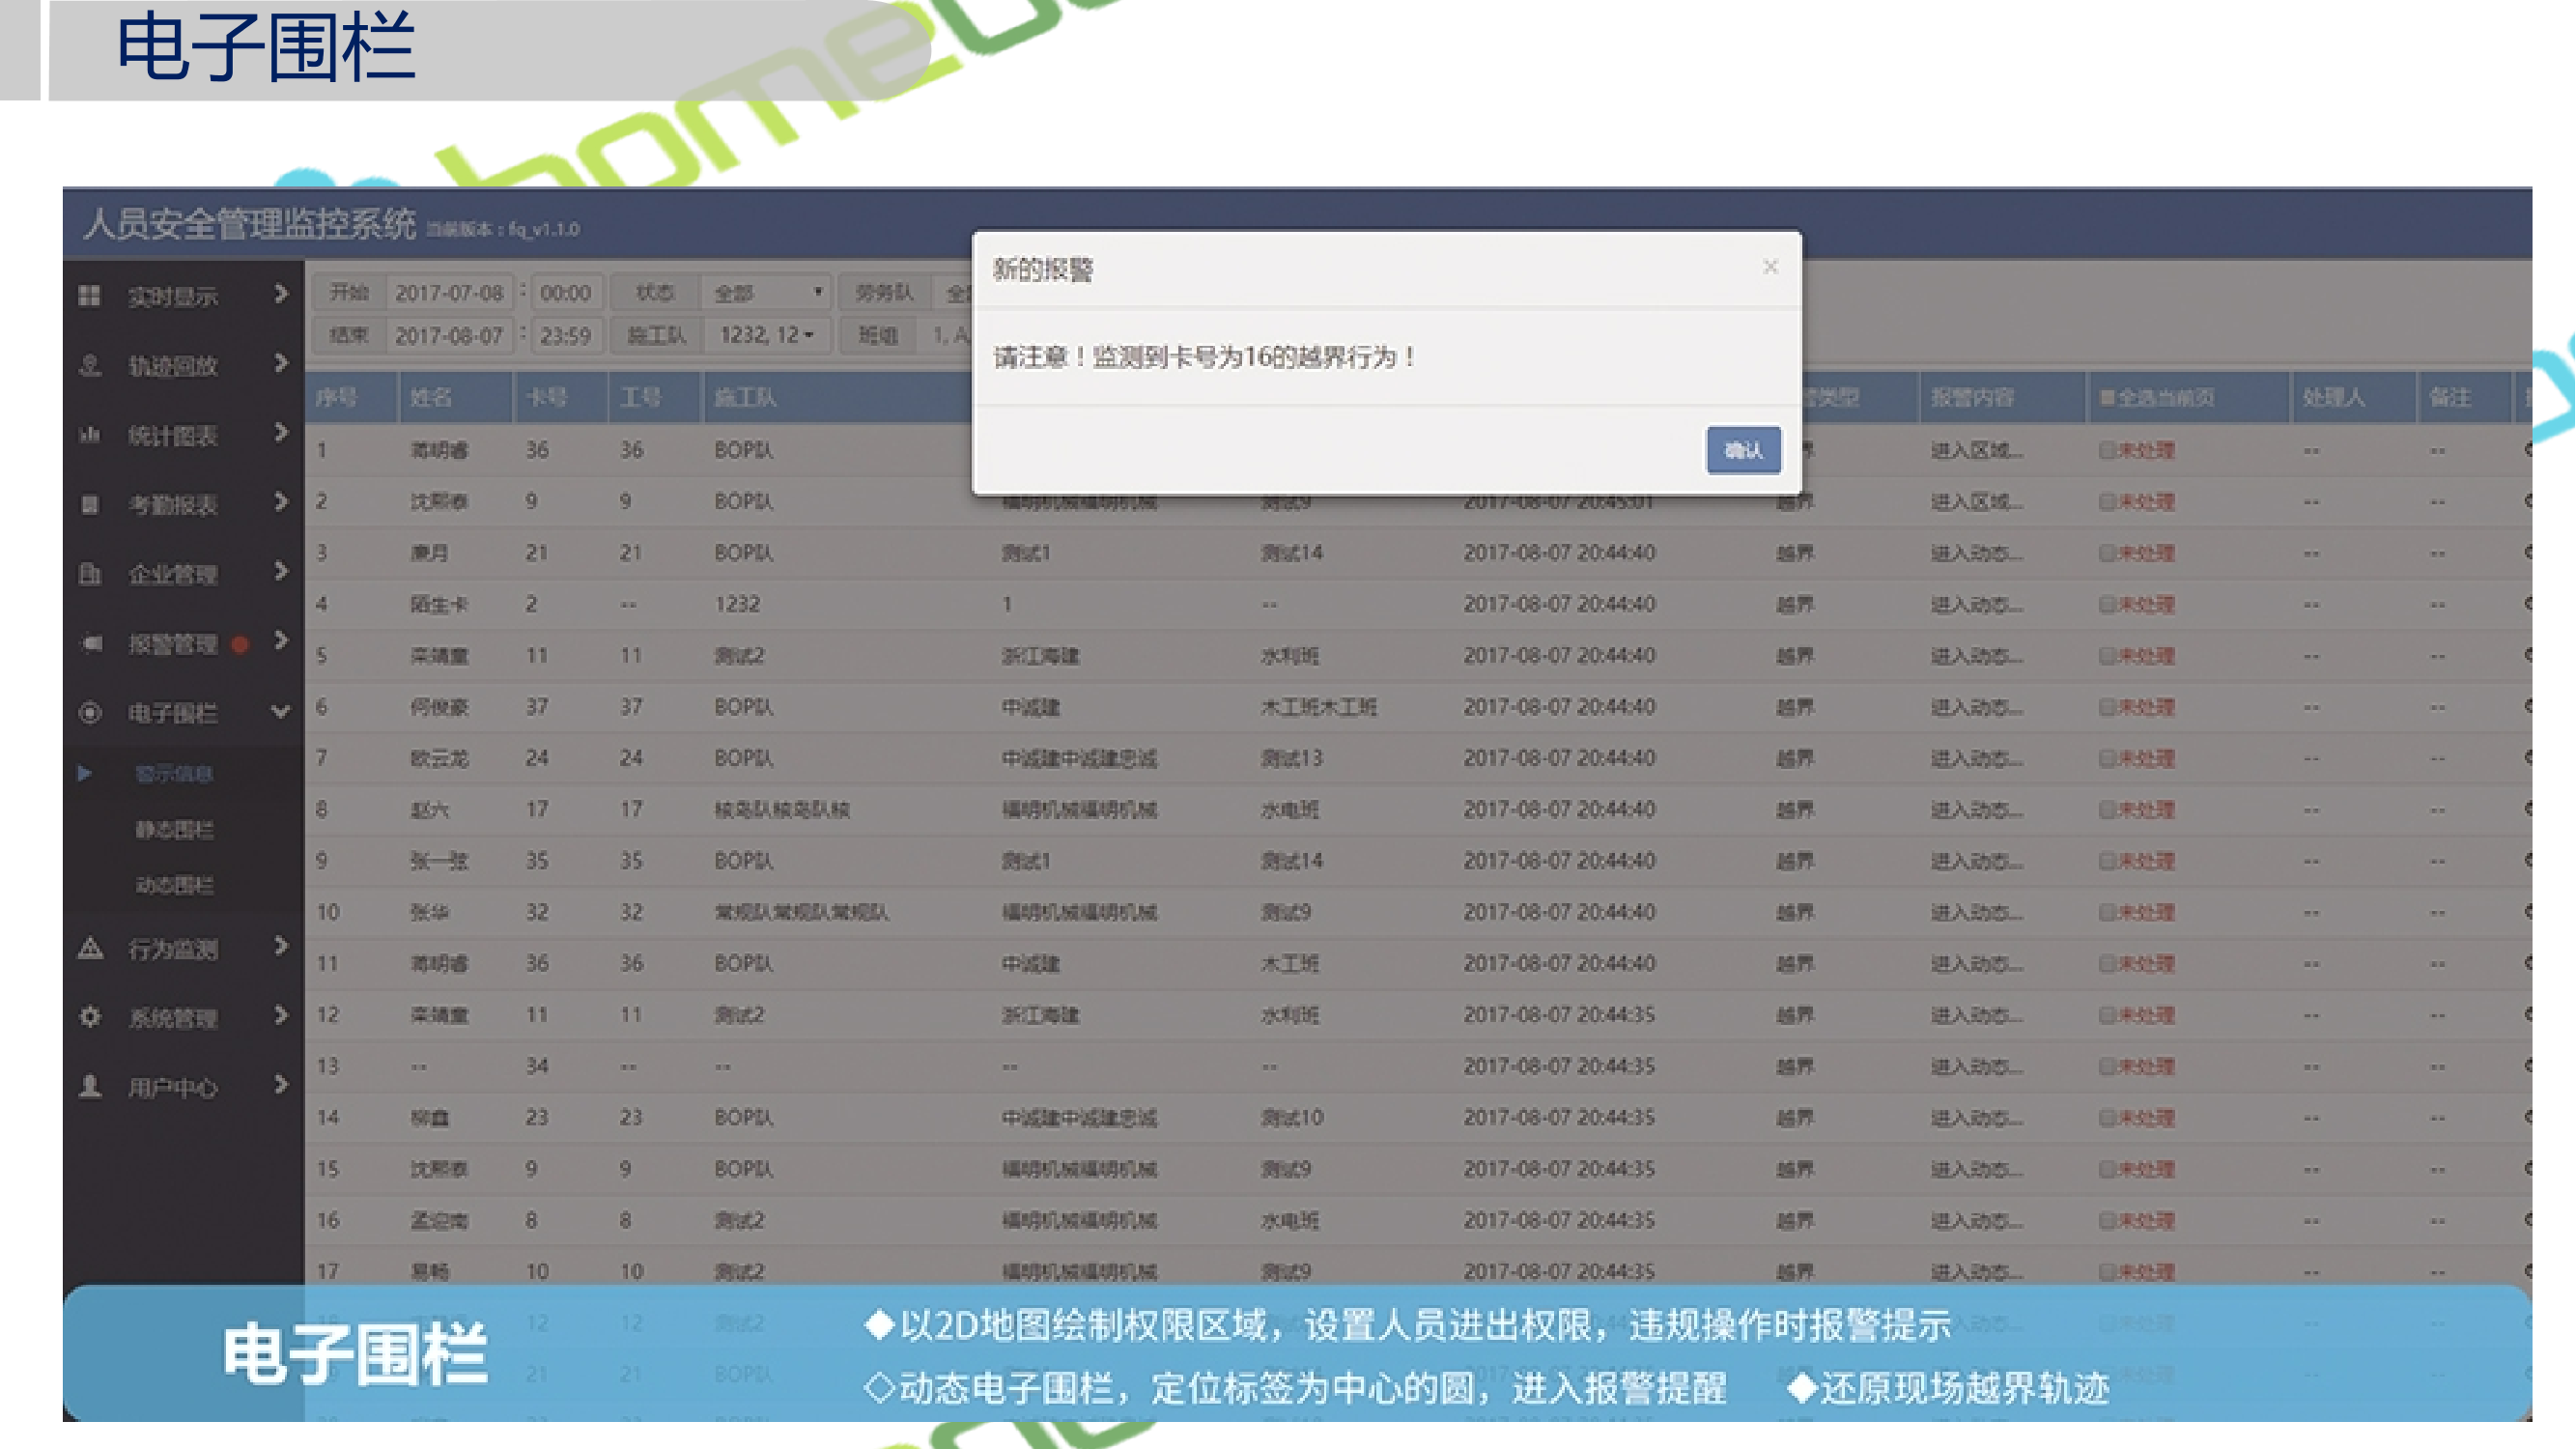Expand the 统计图表 chevron
Screen dimensions: 2576x1449
click(281, 432)
